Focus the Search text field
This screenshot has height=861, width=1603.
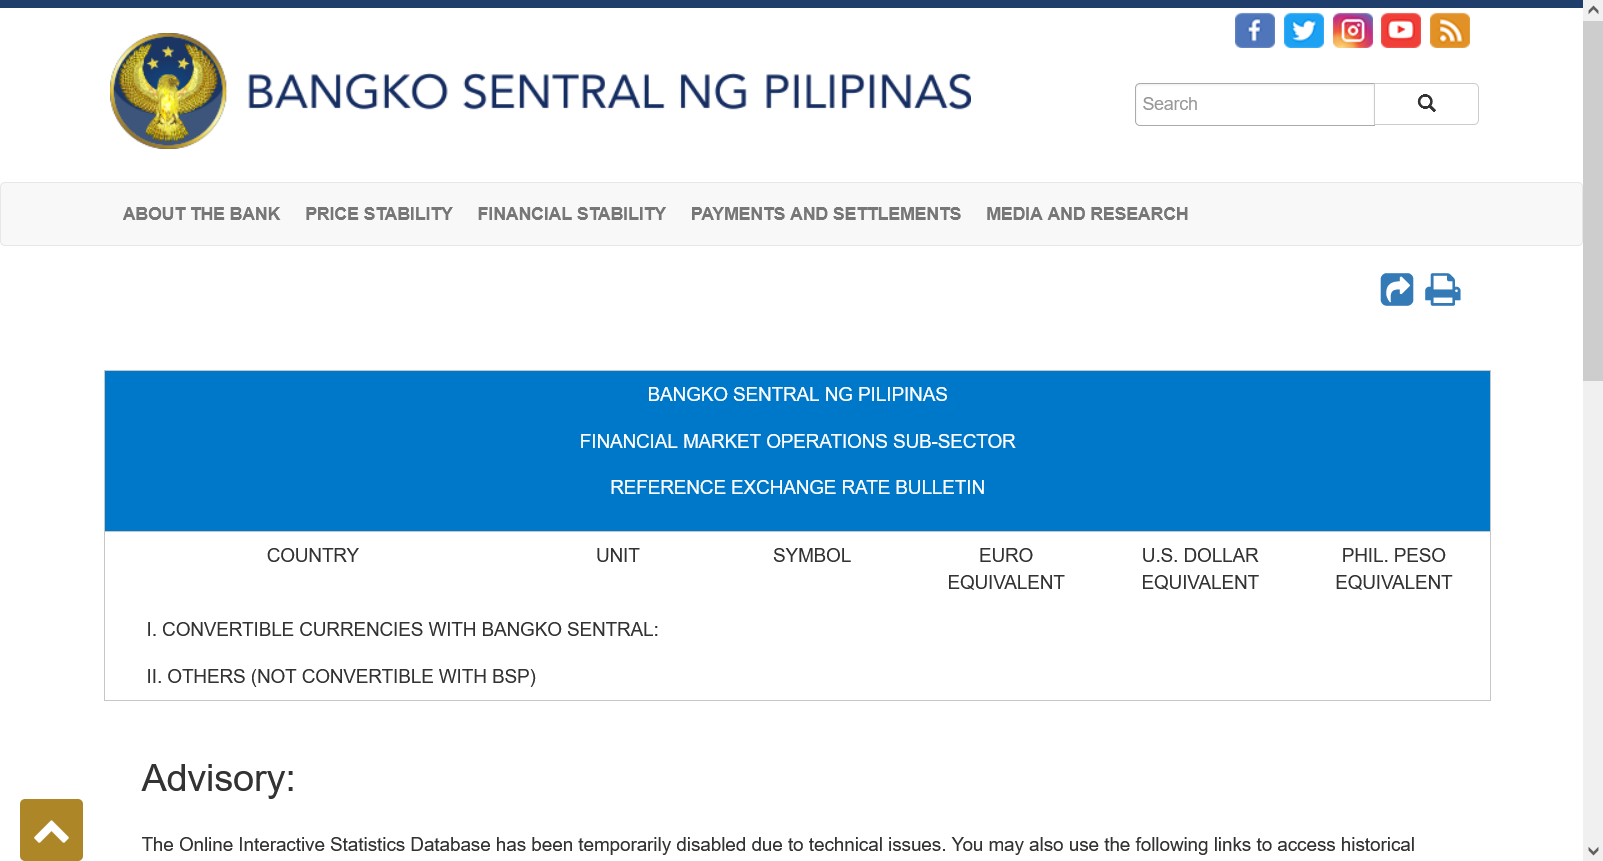coord(1254,104)
